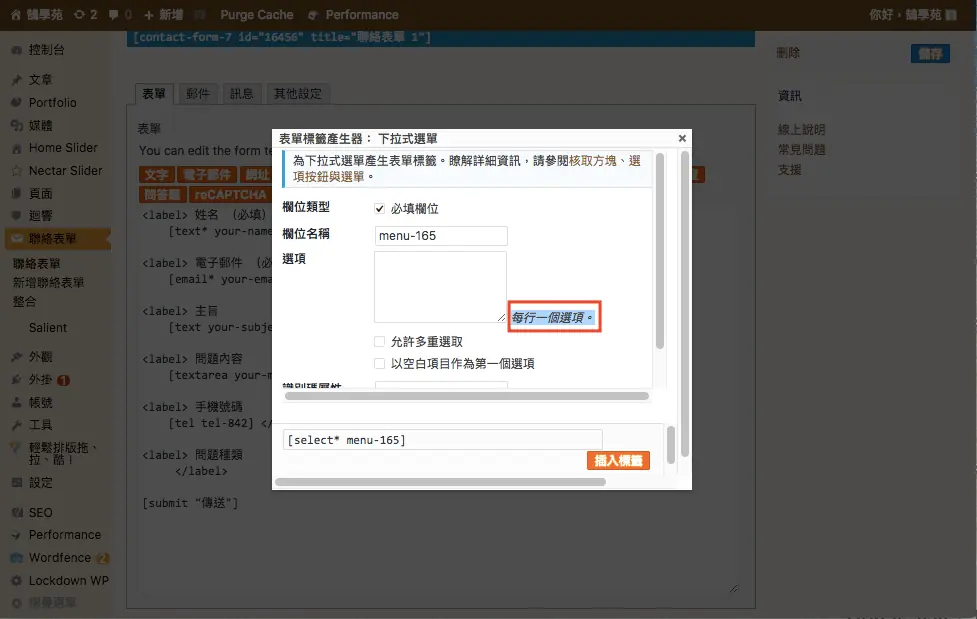Viewport: 977px width, 619px height.
Task: Open the 核取方塊 link in dialog description
Action: [593, 161]
